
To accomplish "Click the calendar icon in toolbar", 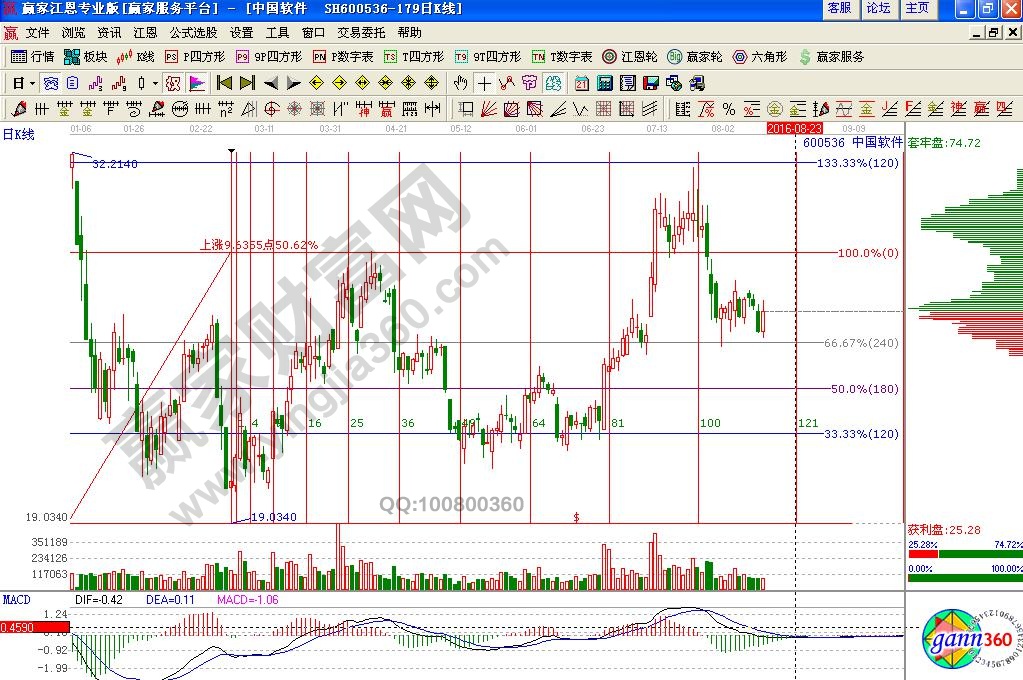I will click(582, 82).
